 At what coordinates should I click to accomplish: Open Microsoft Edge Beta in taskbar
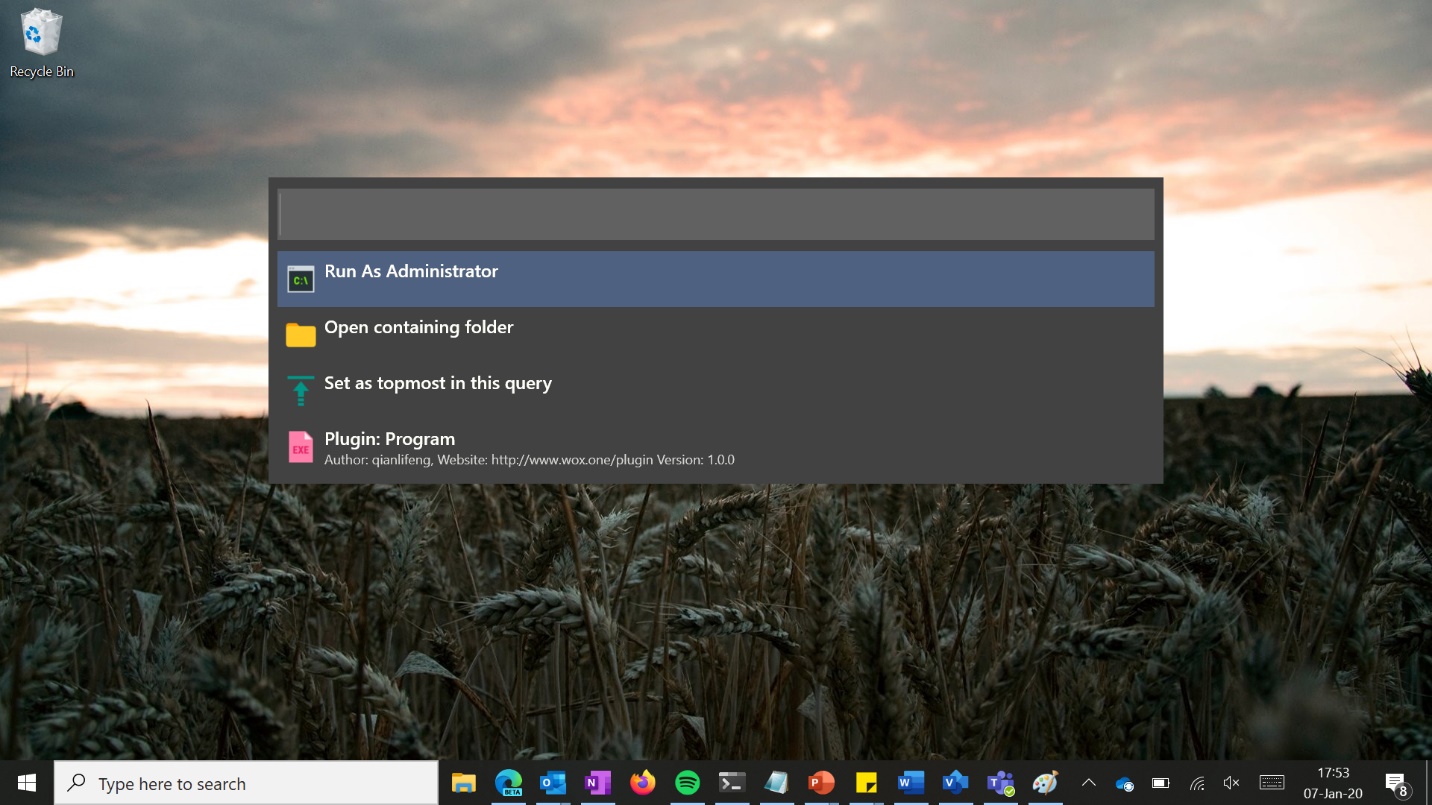tap(509, 783)
